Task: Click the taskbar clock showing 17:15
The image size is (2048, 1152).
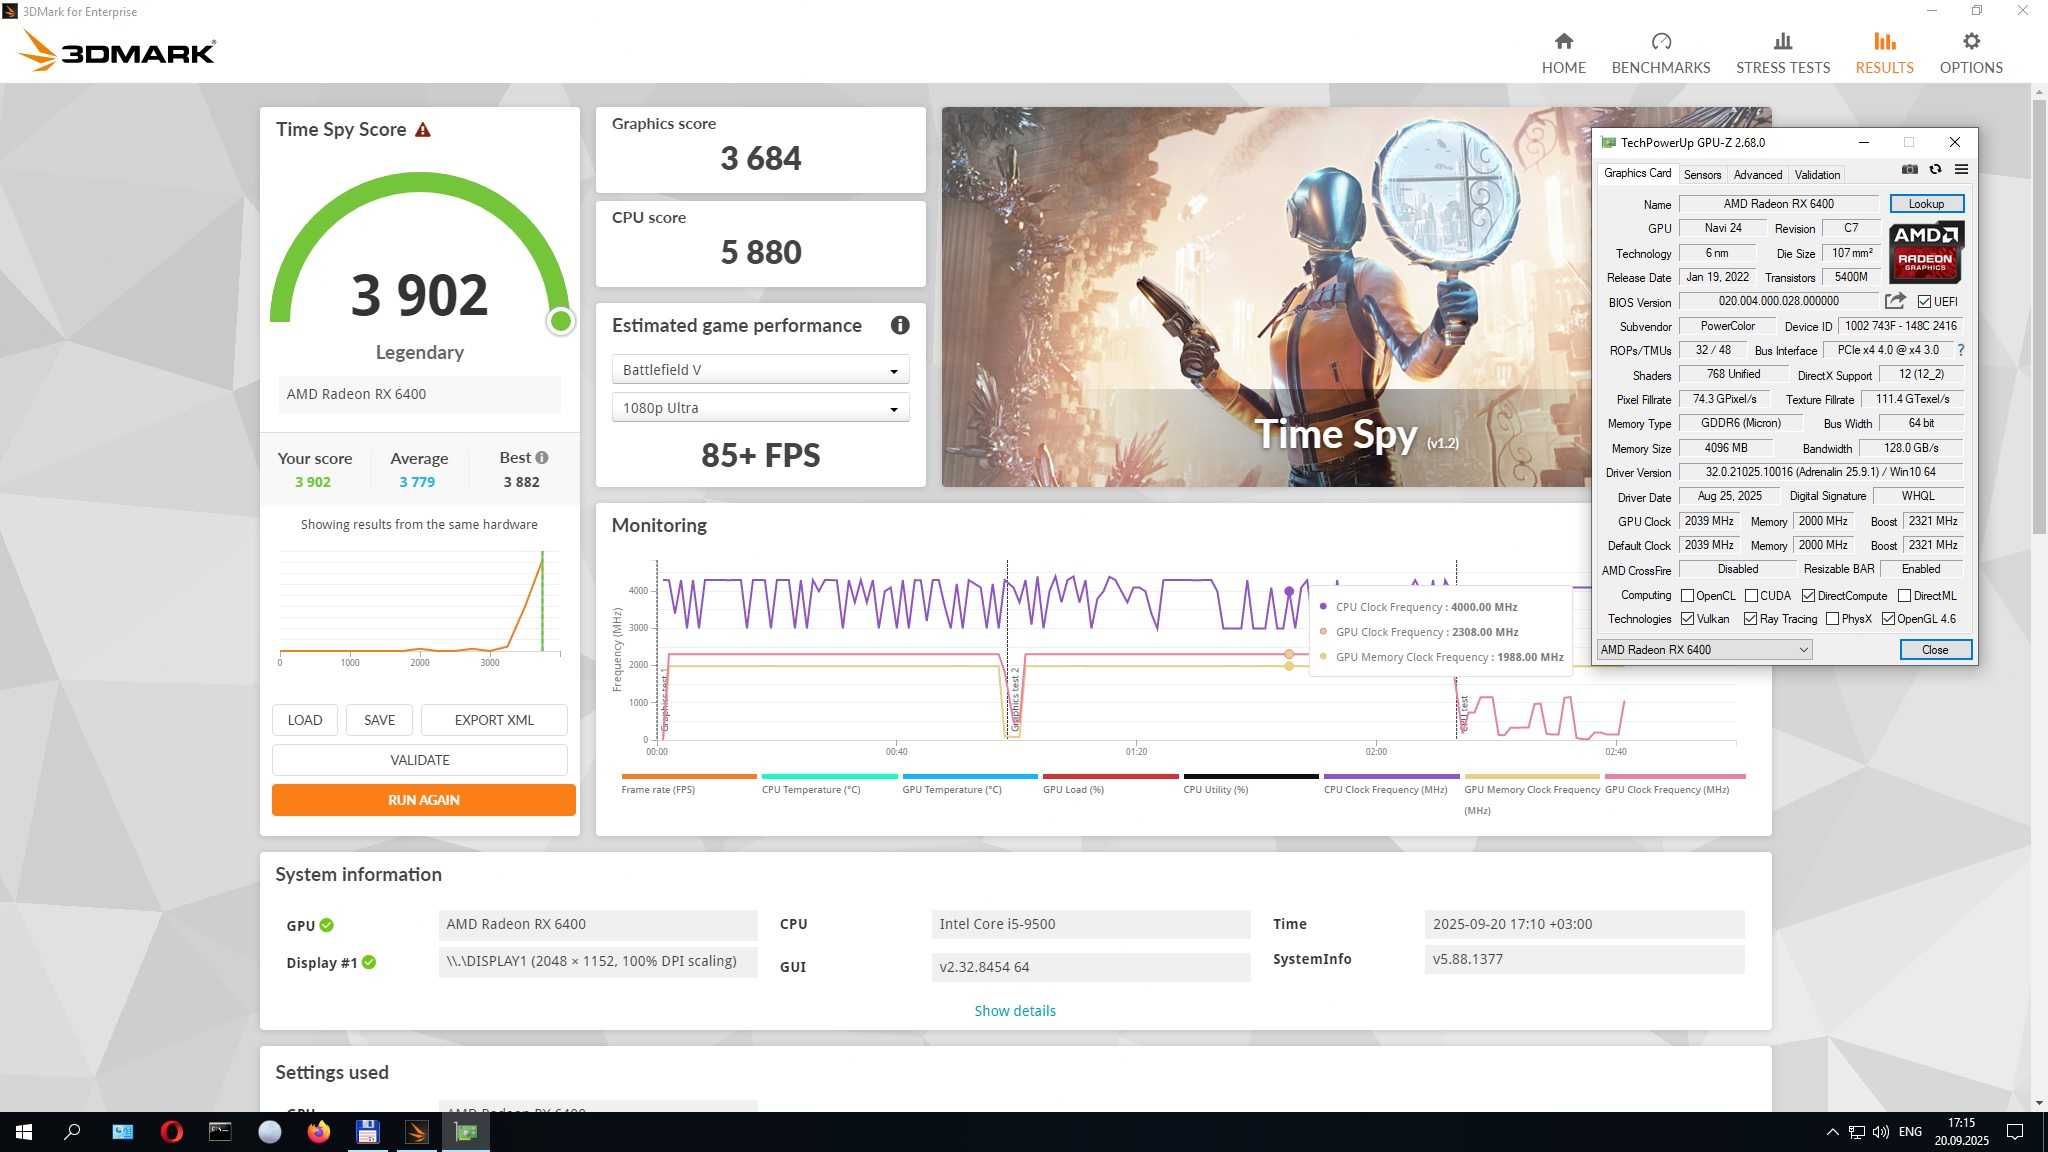Action: pyautogui.click(x=1961, y=1132)
